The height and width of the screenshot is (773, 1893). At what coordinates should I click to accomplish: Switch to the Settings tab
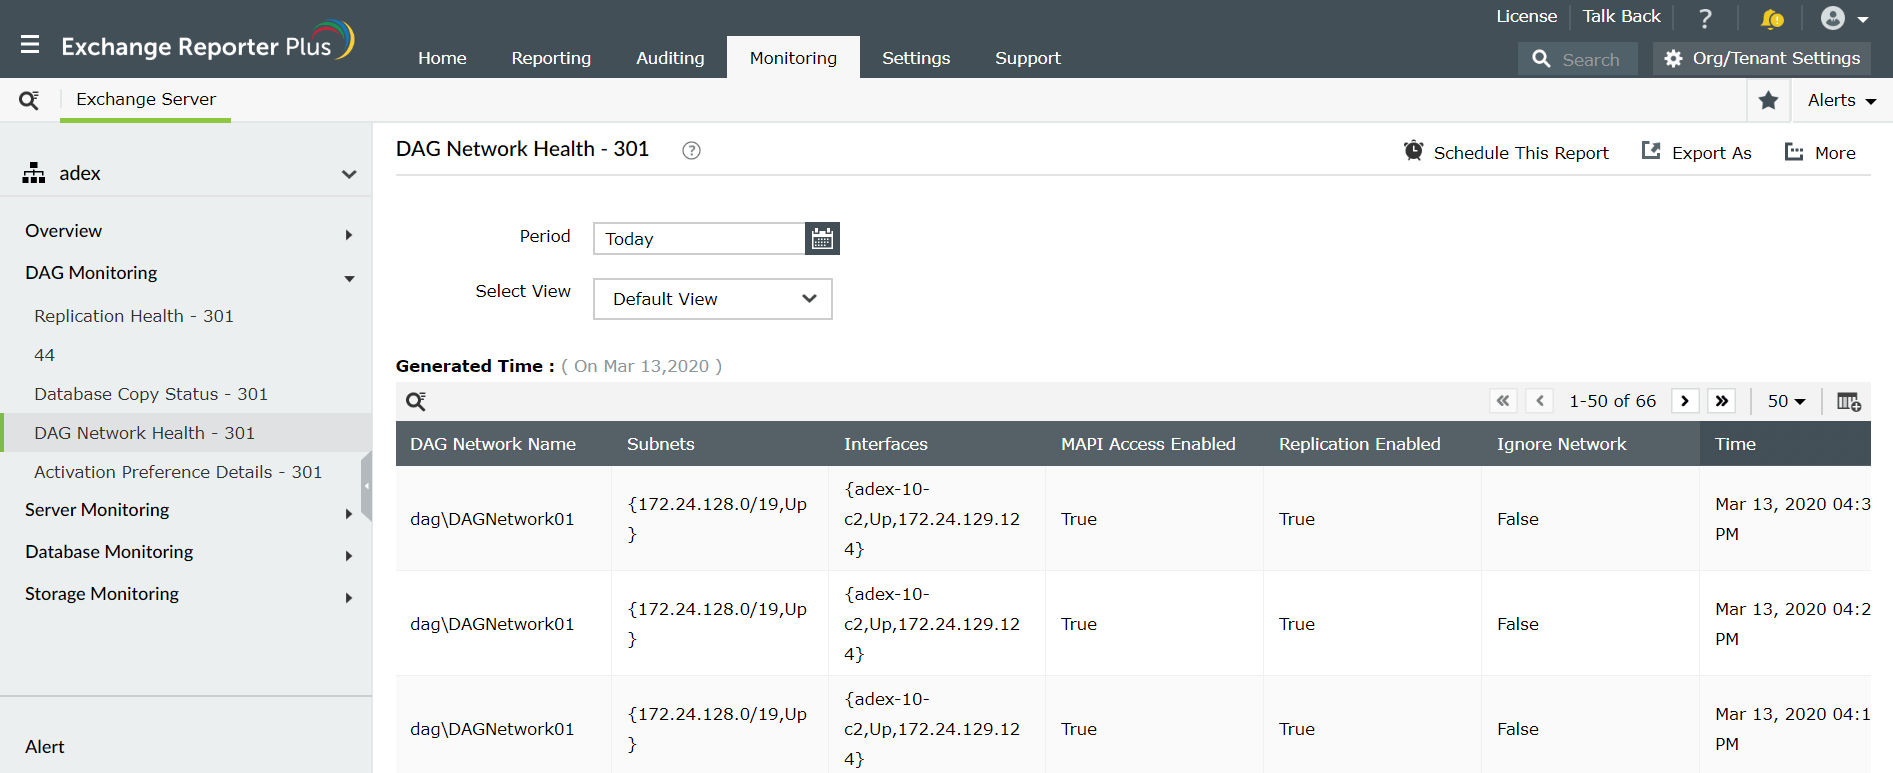point(916,58)
